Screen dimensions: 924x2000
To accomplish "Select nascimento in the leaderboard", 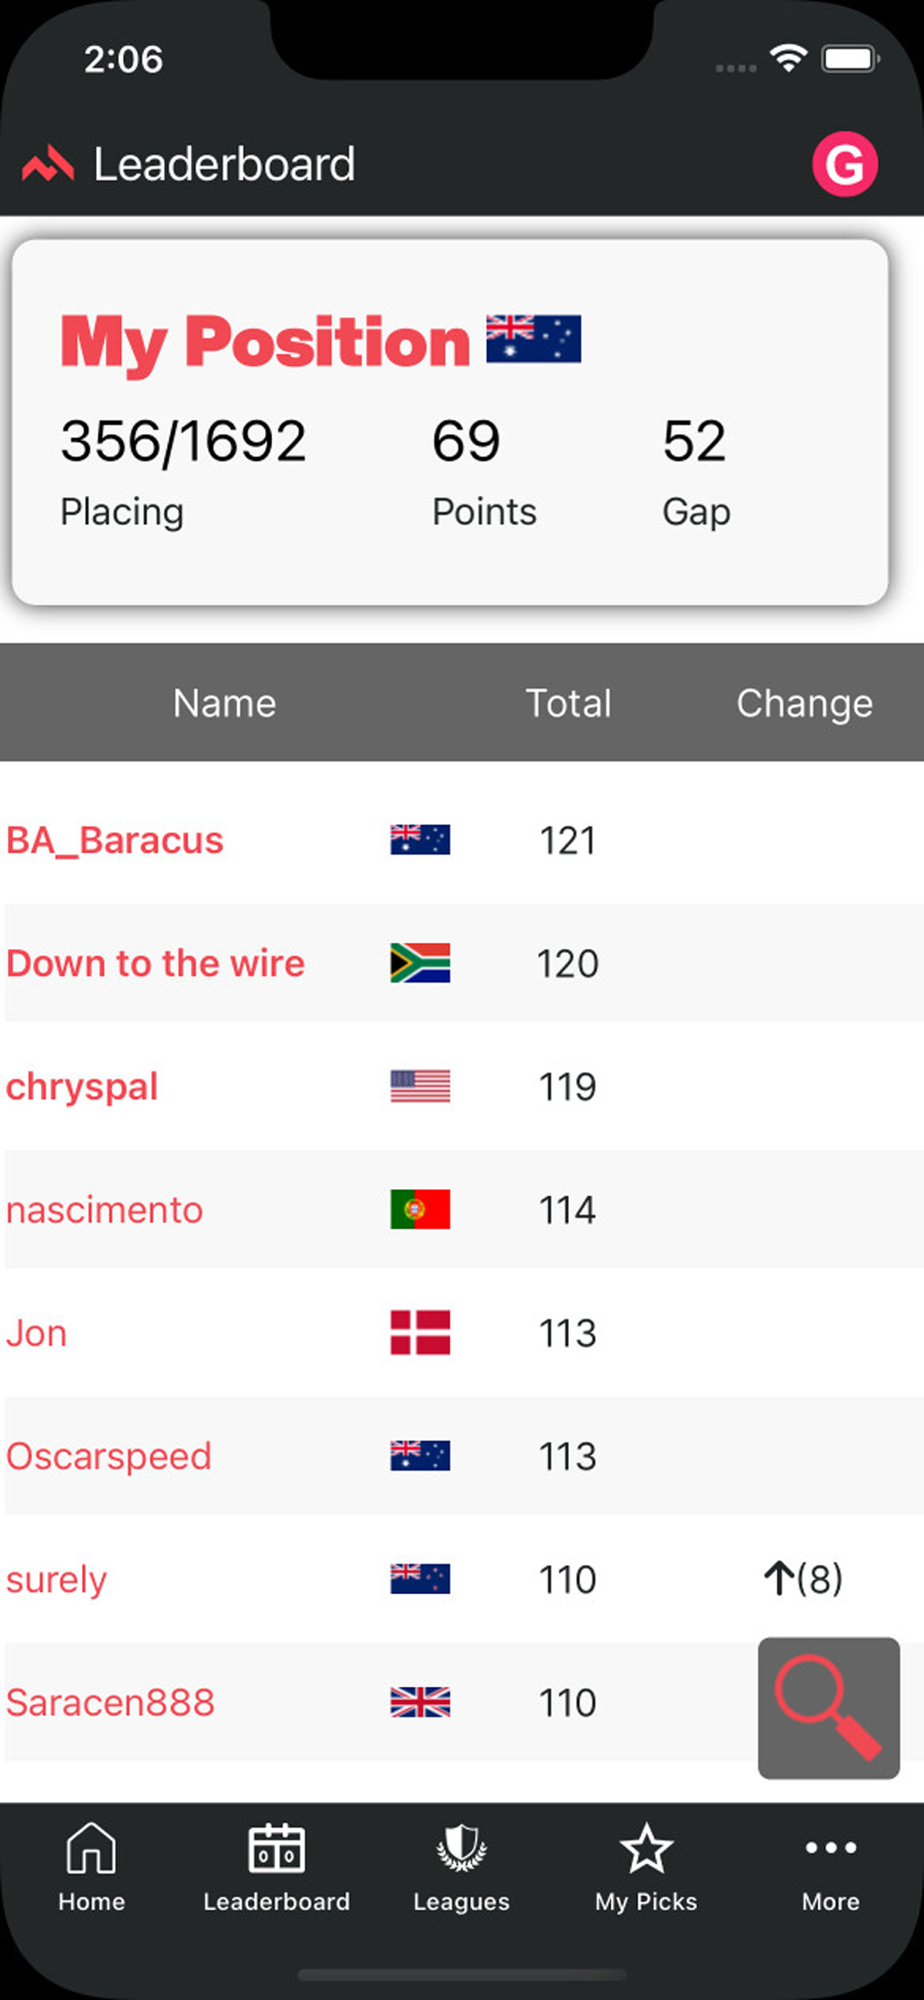I will (105, 1210).
